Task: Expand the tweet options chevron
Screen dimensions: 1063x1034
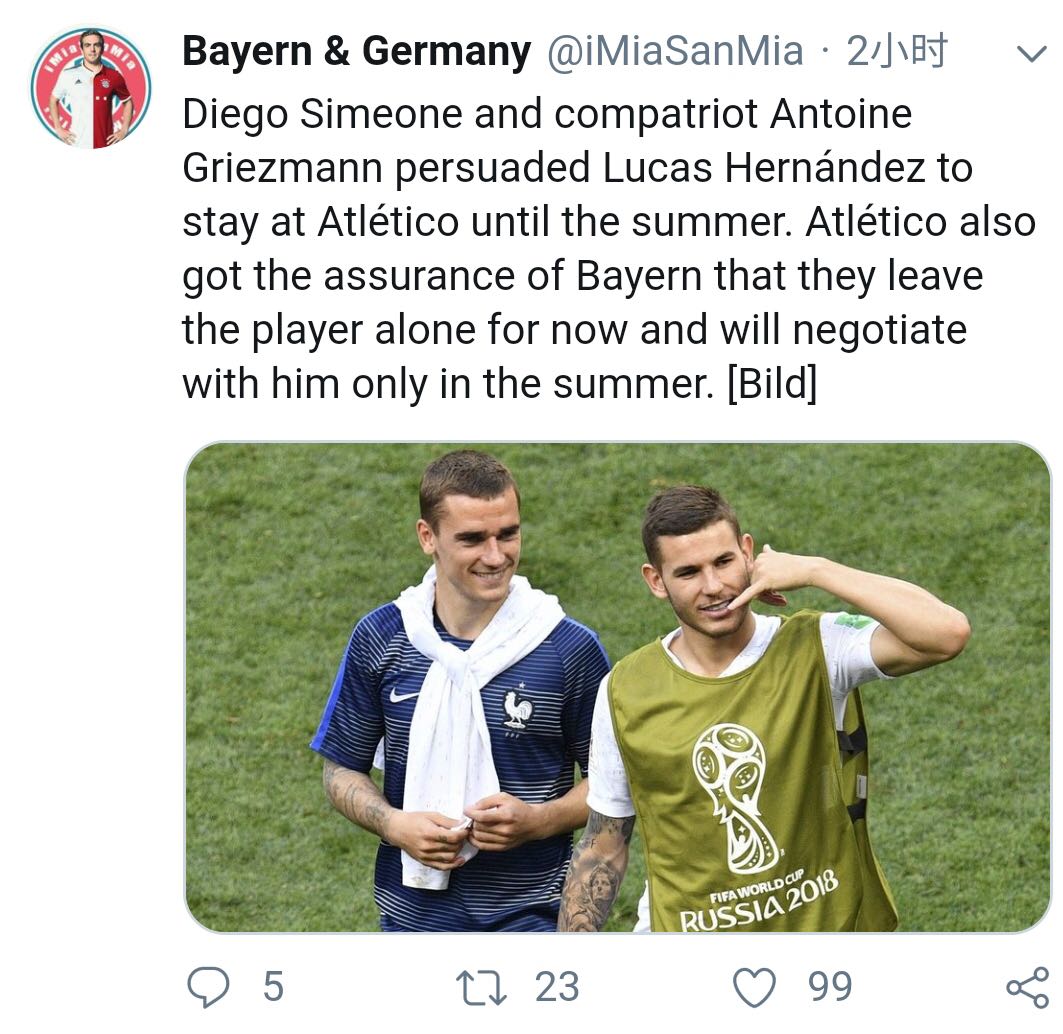Action: pyautogui.click(x=1030, y=53)
